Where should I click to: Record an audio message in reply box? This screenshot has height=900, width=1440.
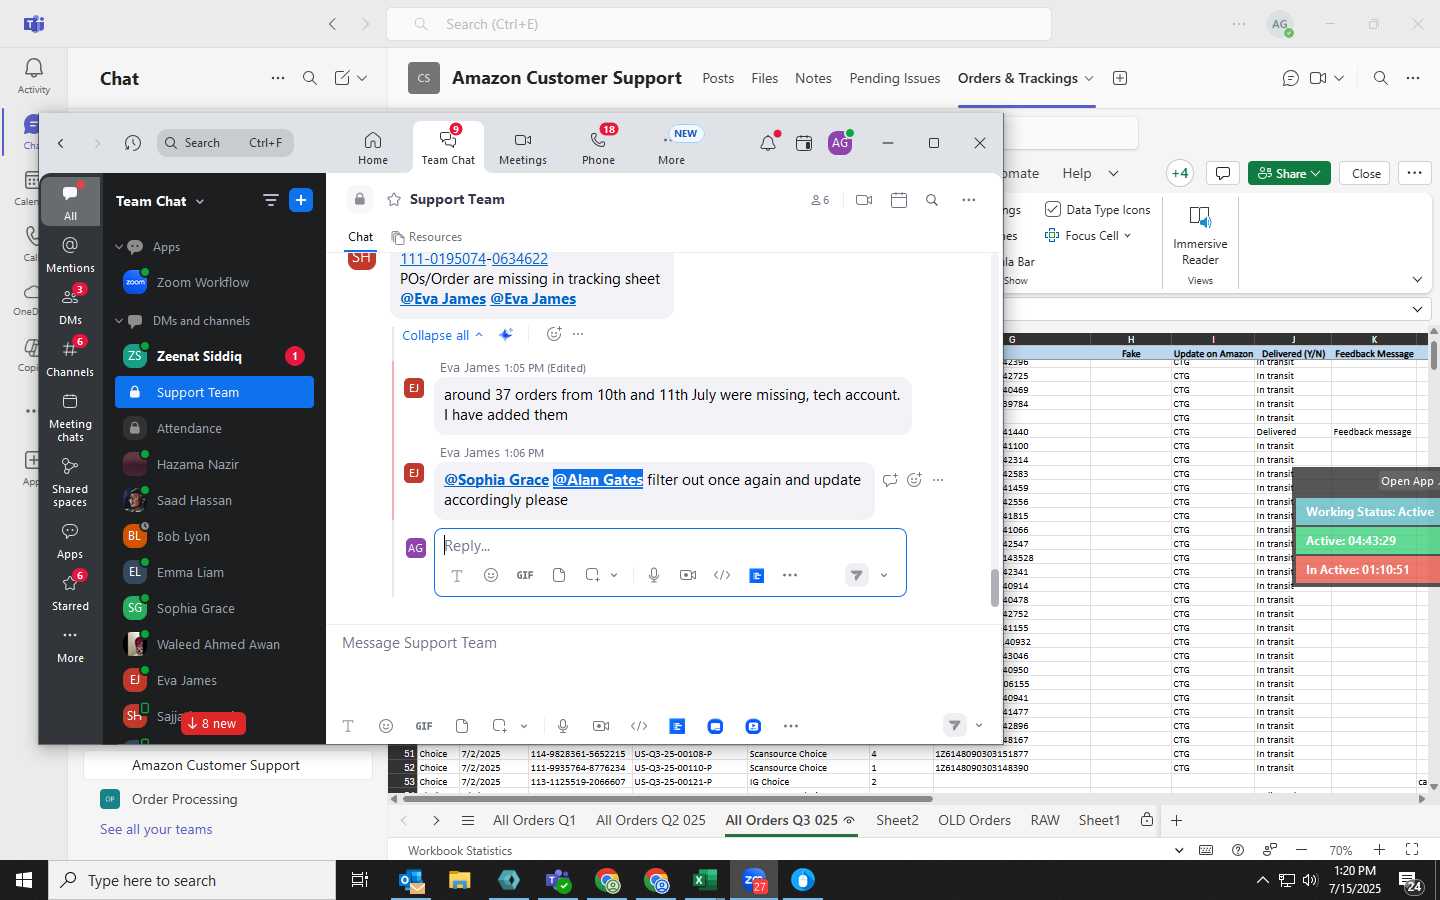654,575
